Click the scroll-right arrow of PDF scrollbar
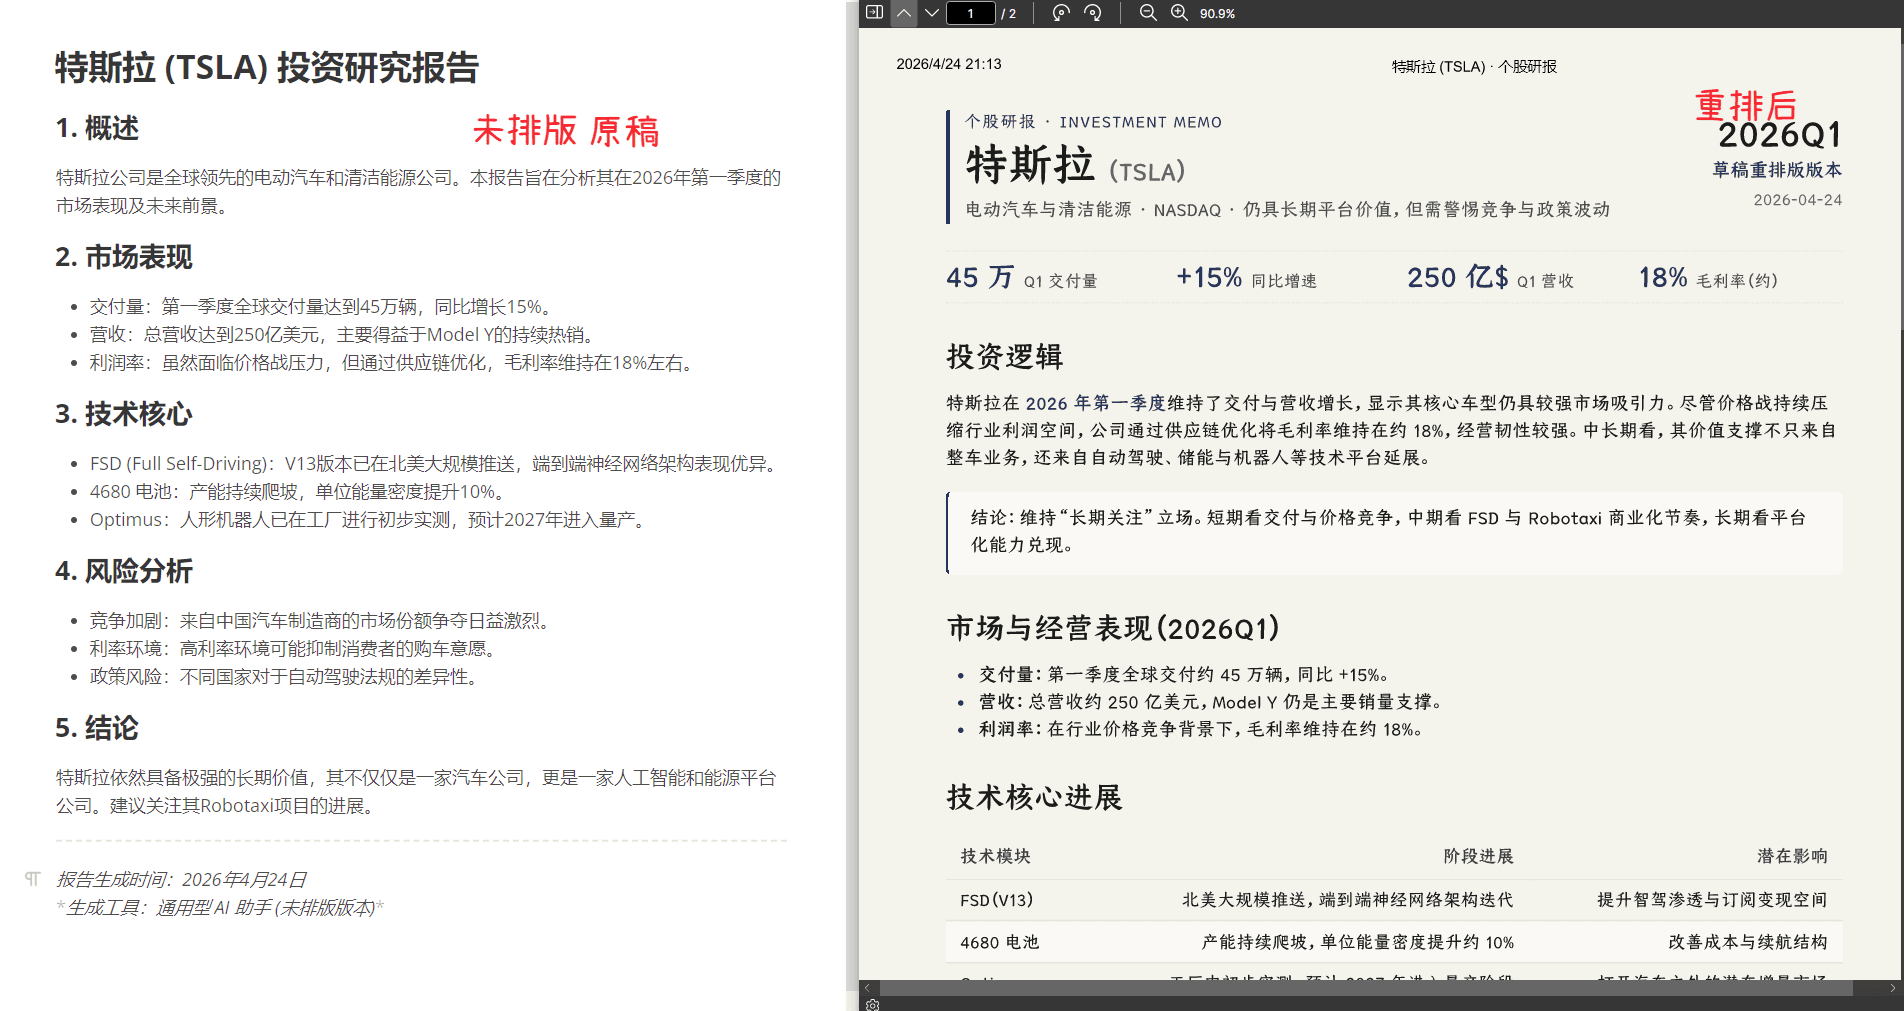Viewport: 1904px width, 1011px height. 1892,988
